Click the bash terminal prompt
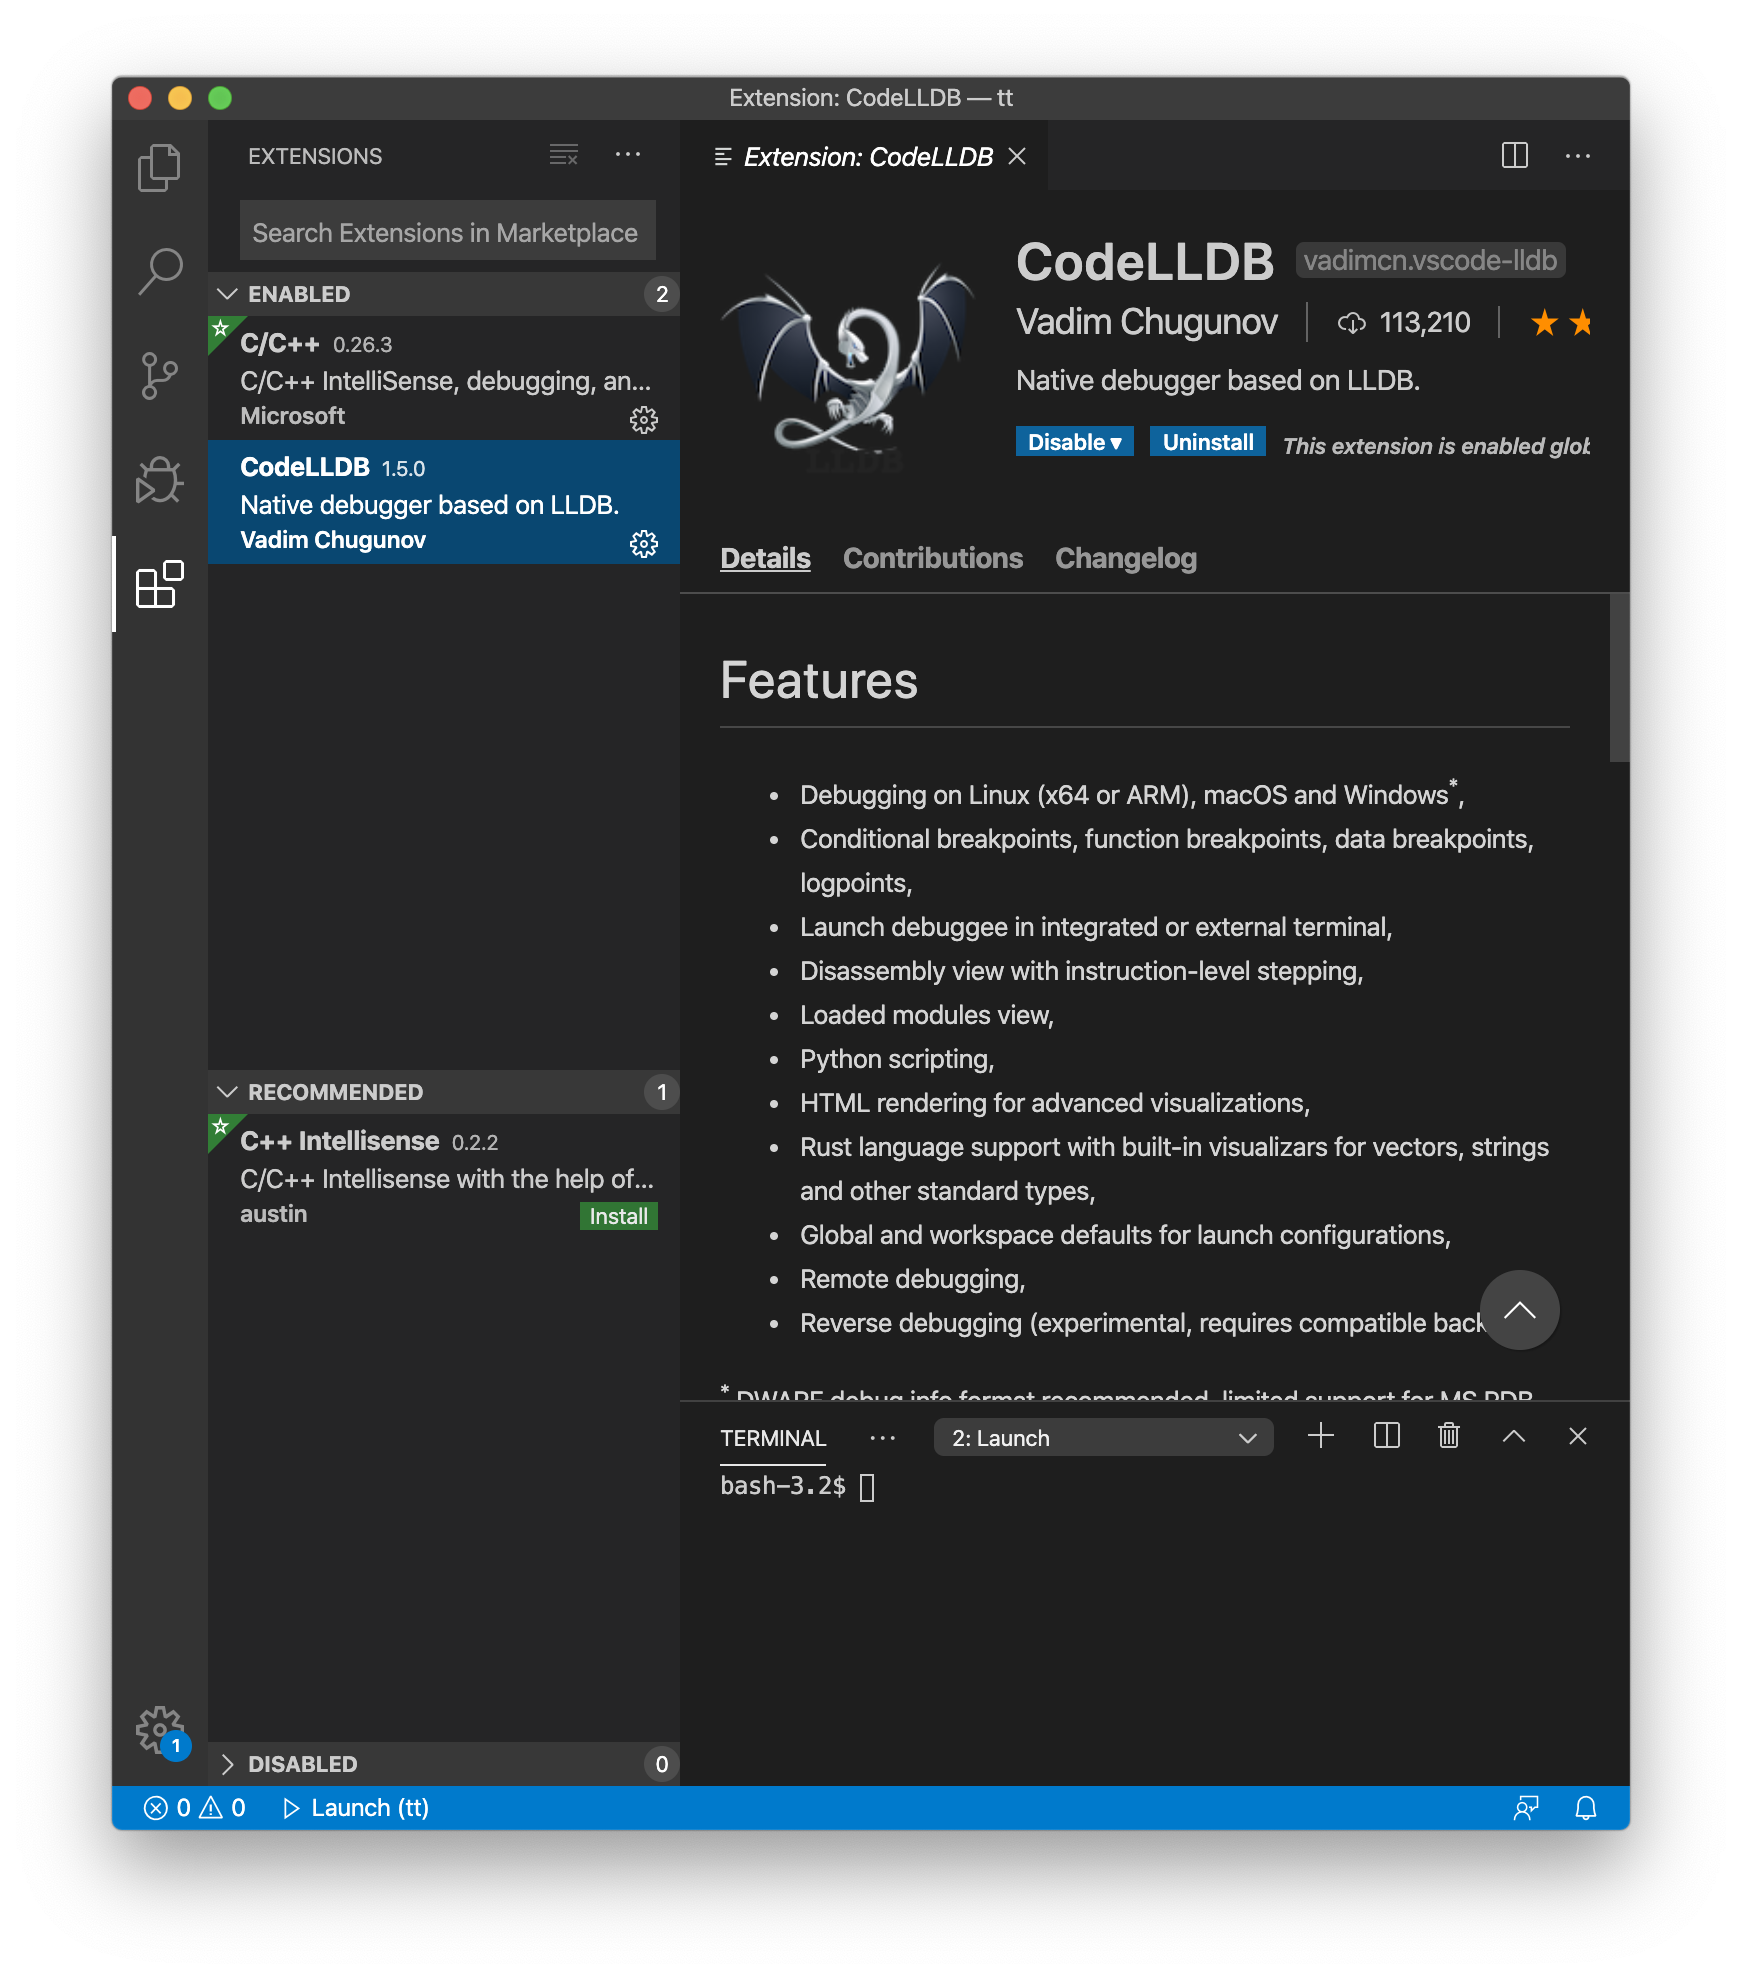Image resolution: width=1742 pixels, height=1978 pixels. [783, 1486]
